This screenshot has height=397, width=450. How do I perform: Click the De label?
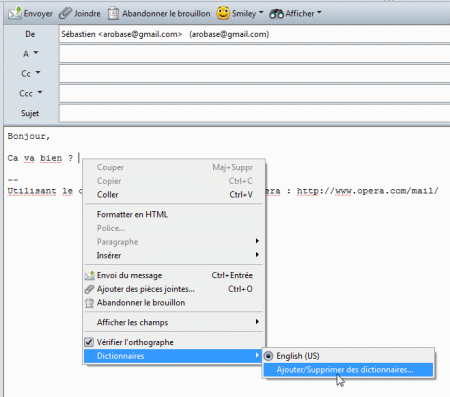pyautogui.click(x=30, y=34)
